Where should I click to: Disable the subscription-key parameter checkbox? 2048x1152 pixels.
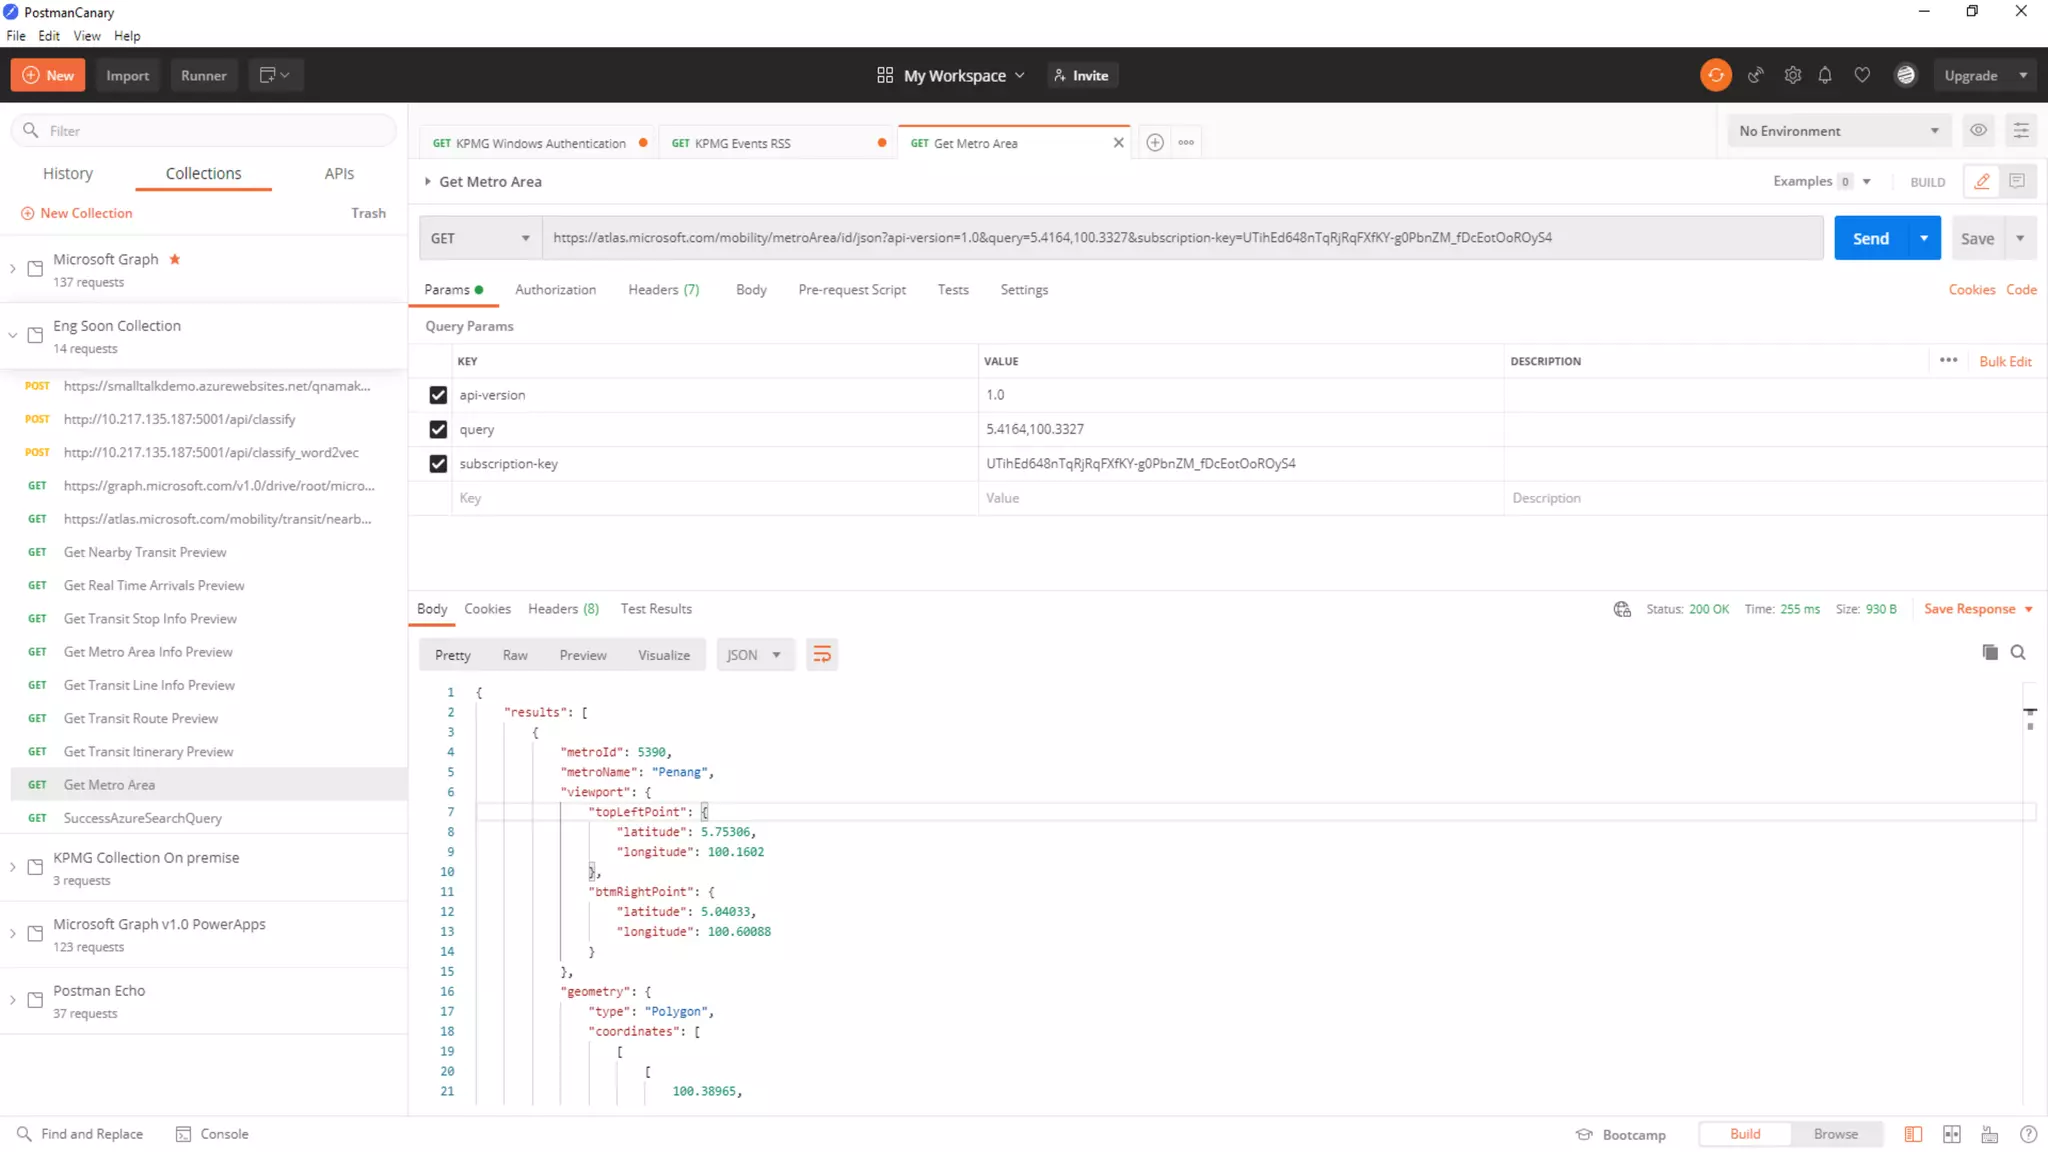[x=438, y=463]
